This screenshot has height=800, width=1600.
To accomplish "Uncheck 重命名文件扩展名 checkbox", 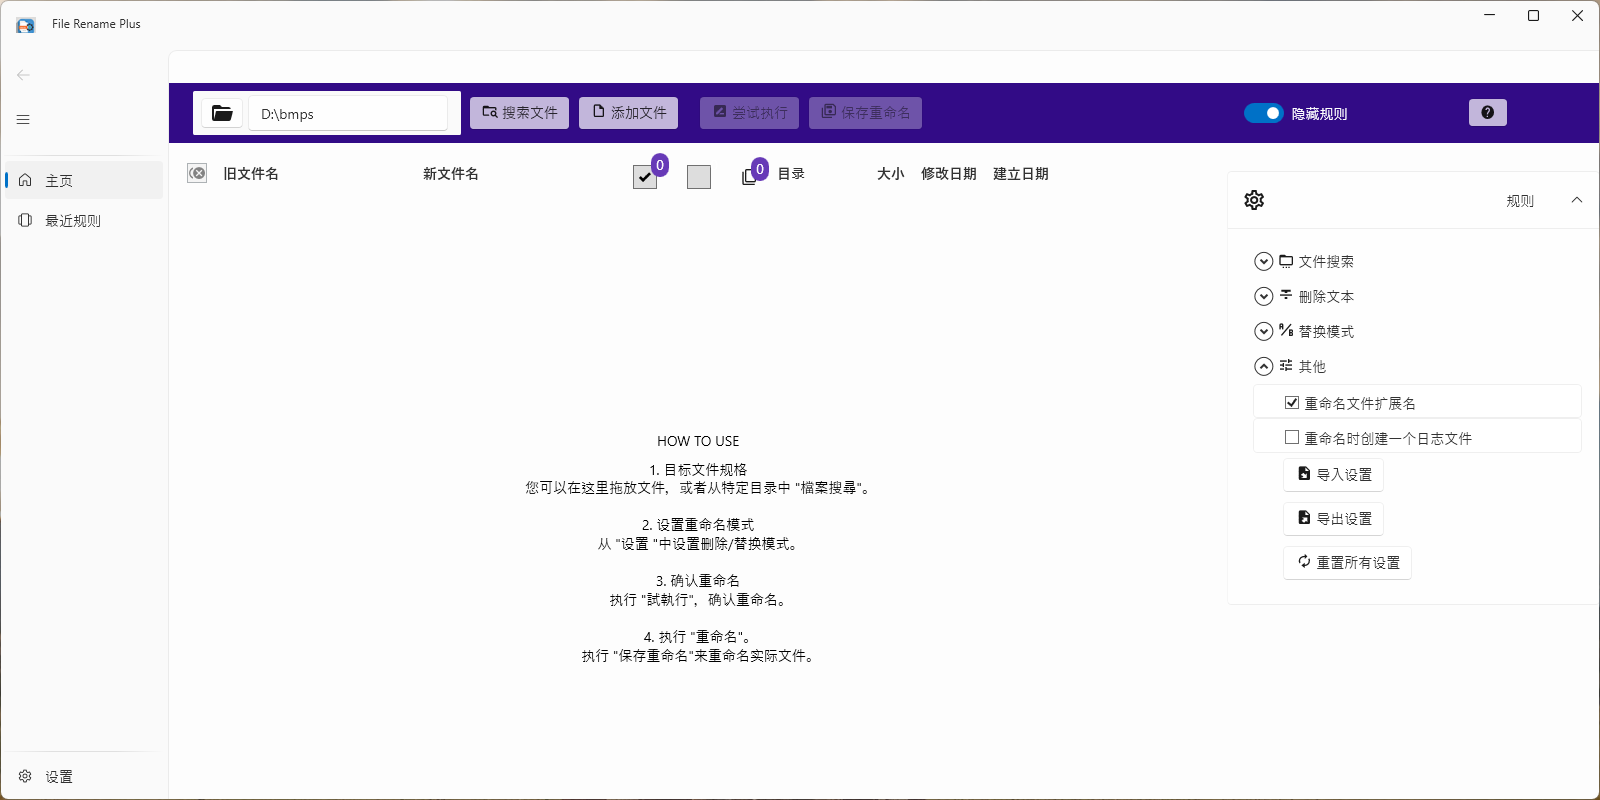I will pos(1292,403).
